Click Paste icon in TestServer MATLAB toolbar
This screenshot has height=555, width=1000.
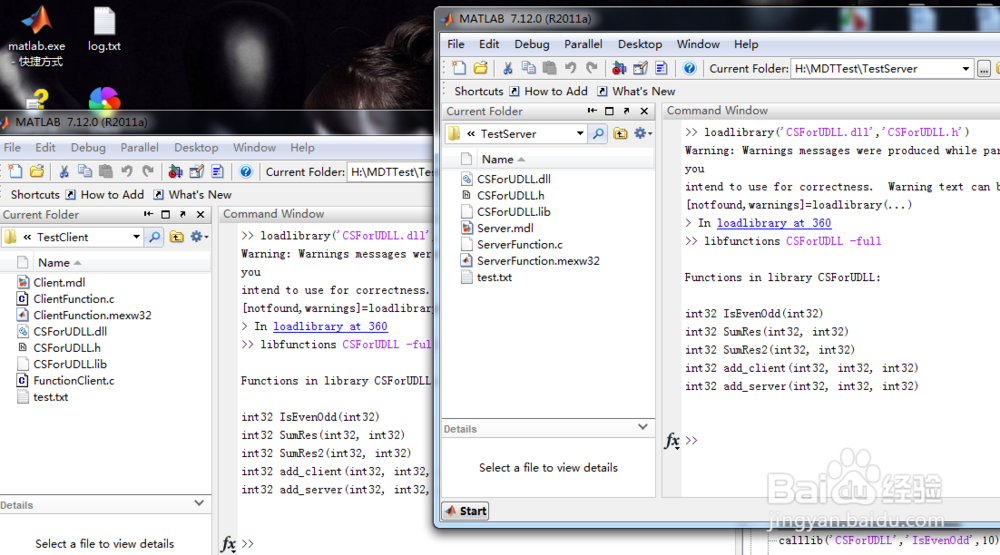(549, 68)
